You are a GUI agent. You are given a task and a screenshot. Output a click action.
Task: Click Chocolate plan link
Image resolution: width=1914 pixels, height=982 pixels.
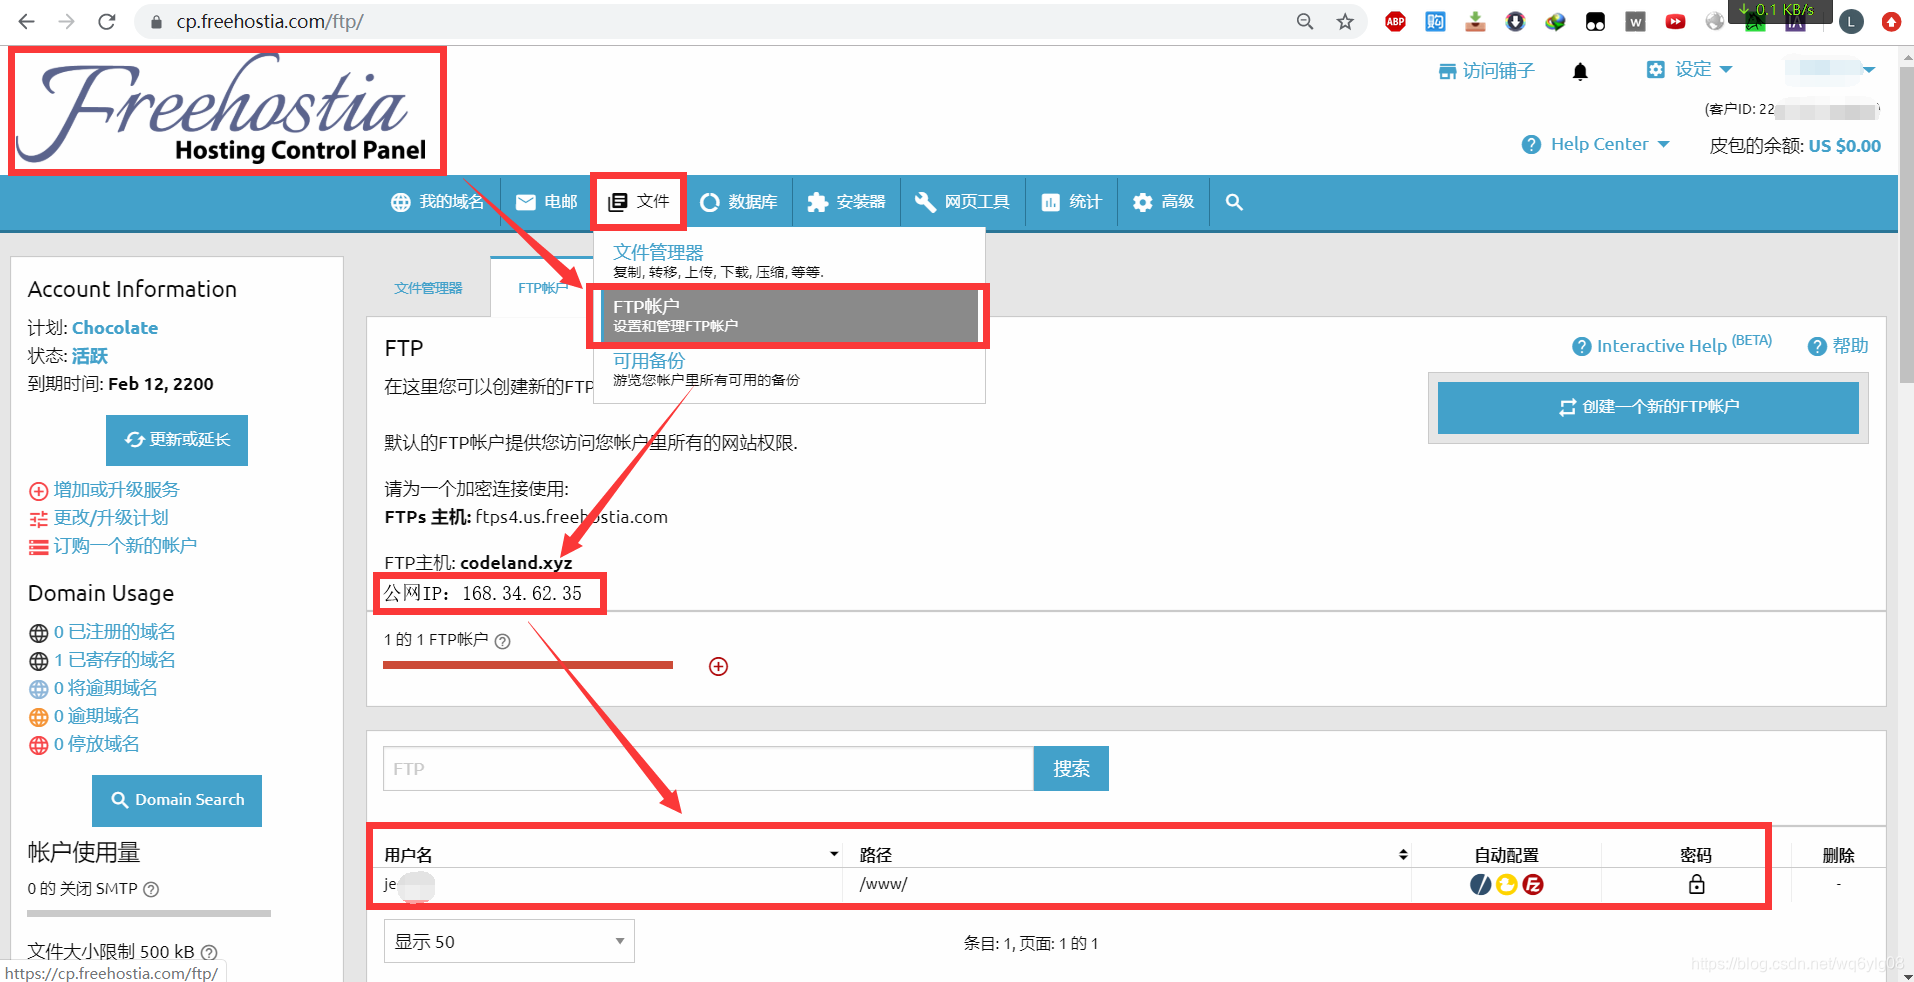(115, 328)
